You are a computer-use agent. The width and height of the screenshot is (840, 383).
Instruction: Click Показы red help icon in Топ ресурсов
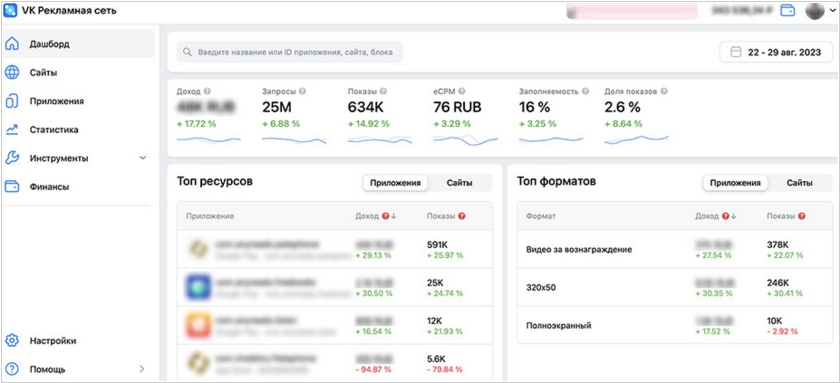(x=462, y=216)
